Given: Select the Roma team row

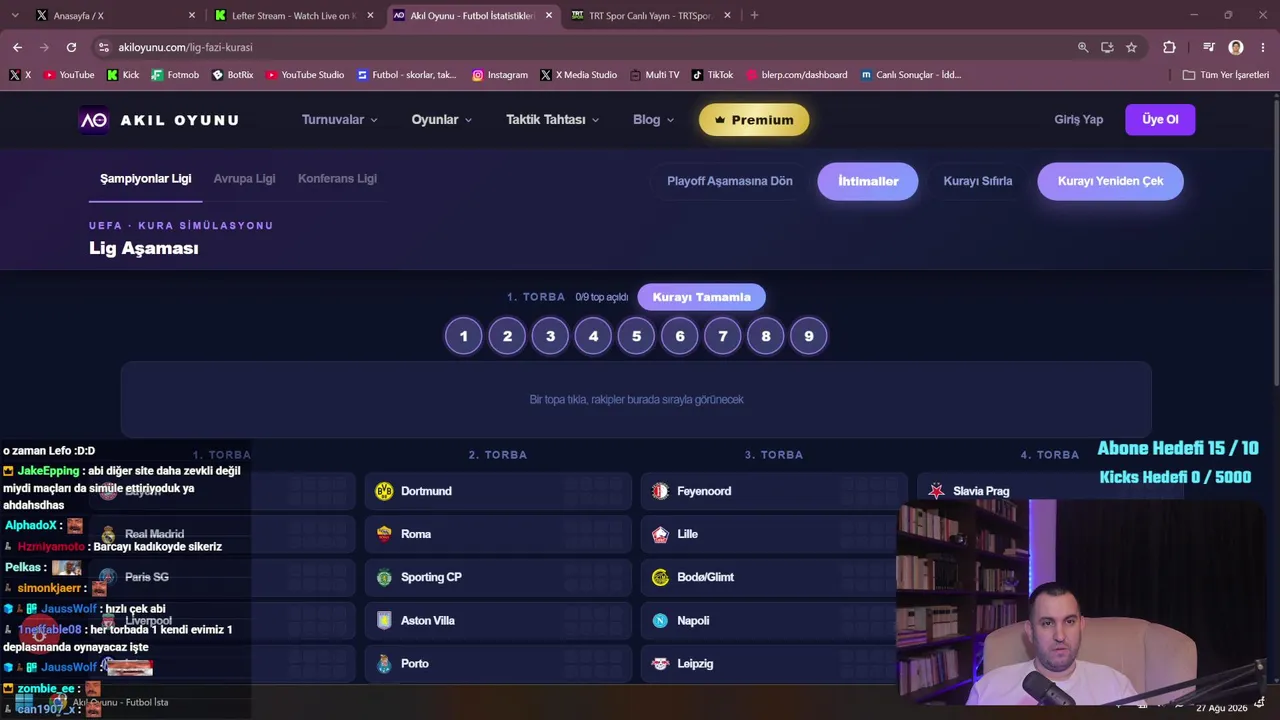Looking at the screenshot, I should pos(498,534).
